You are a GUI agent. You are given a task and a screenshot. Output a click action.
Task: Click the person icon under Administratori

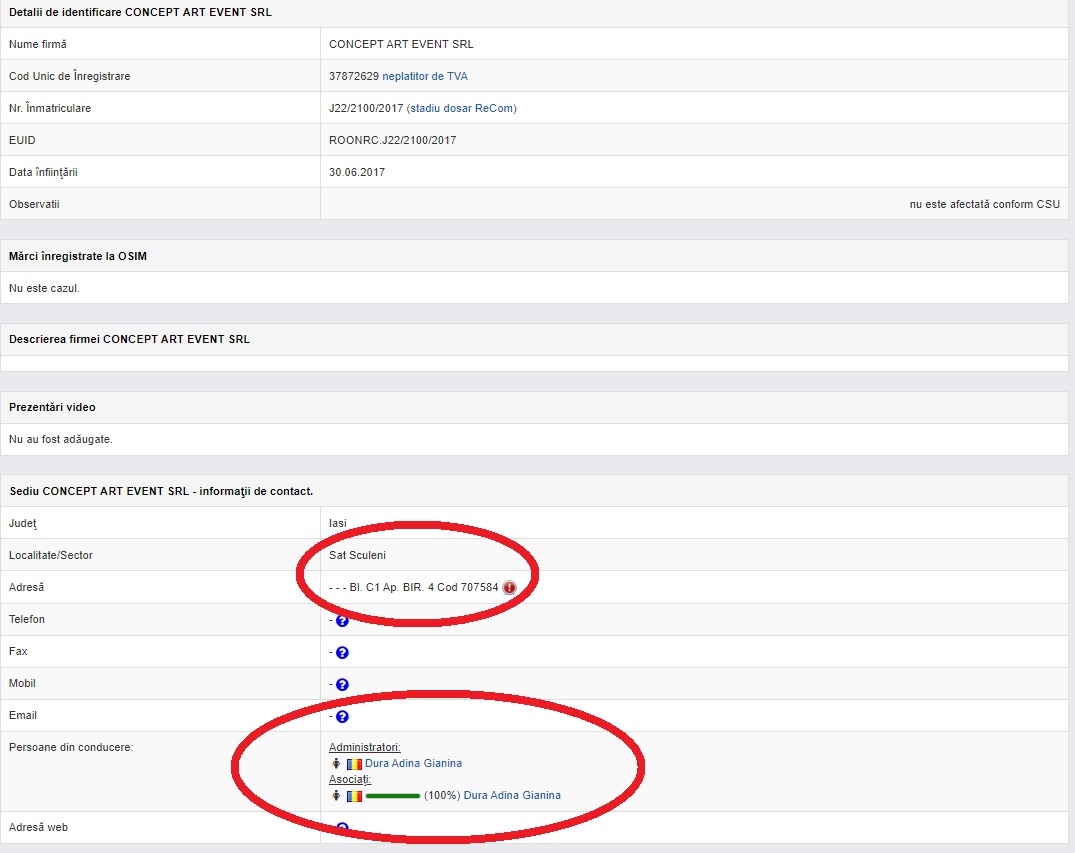click(336, 763)
